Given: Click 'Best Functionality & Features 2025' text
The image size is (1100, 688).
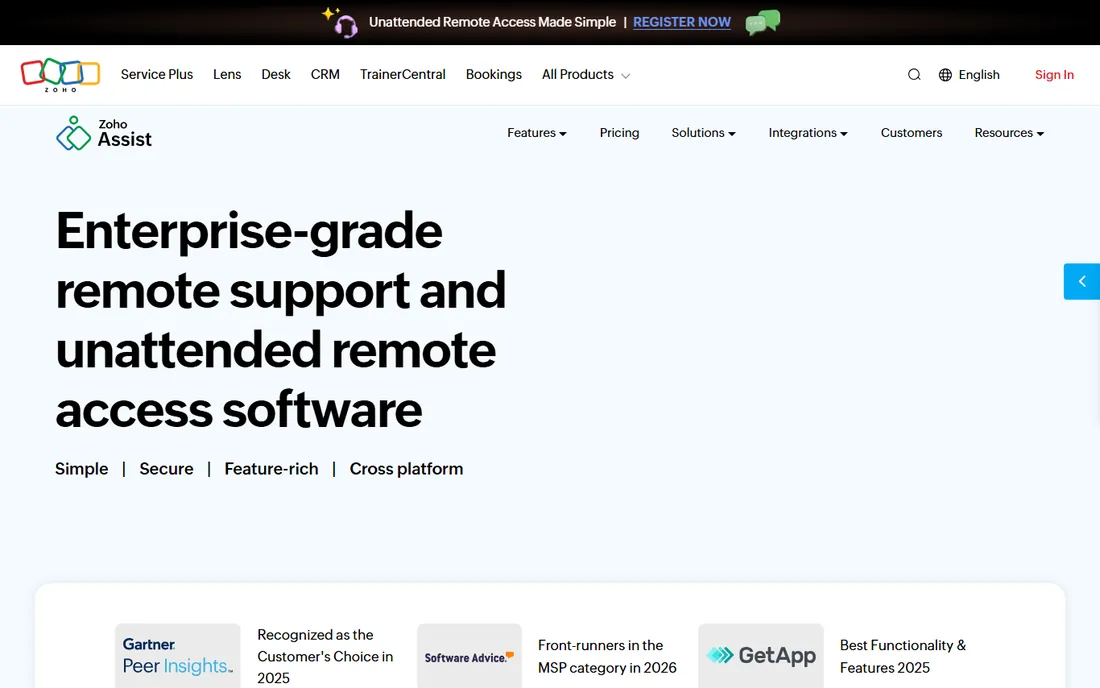Looking at the screenshot, I should coord(903,656).
